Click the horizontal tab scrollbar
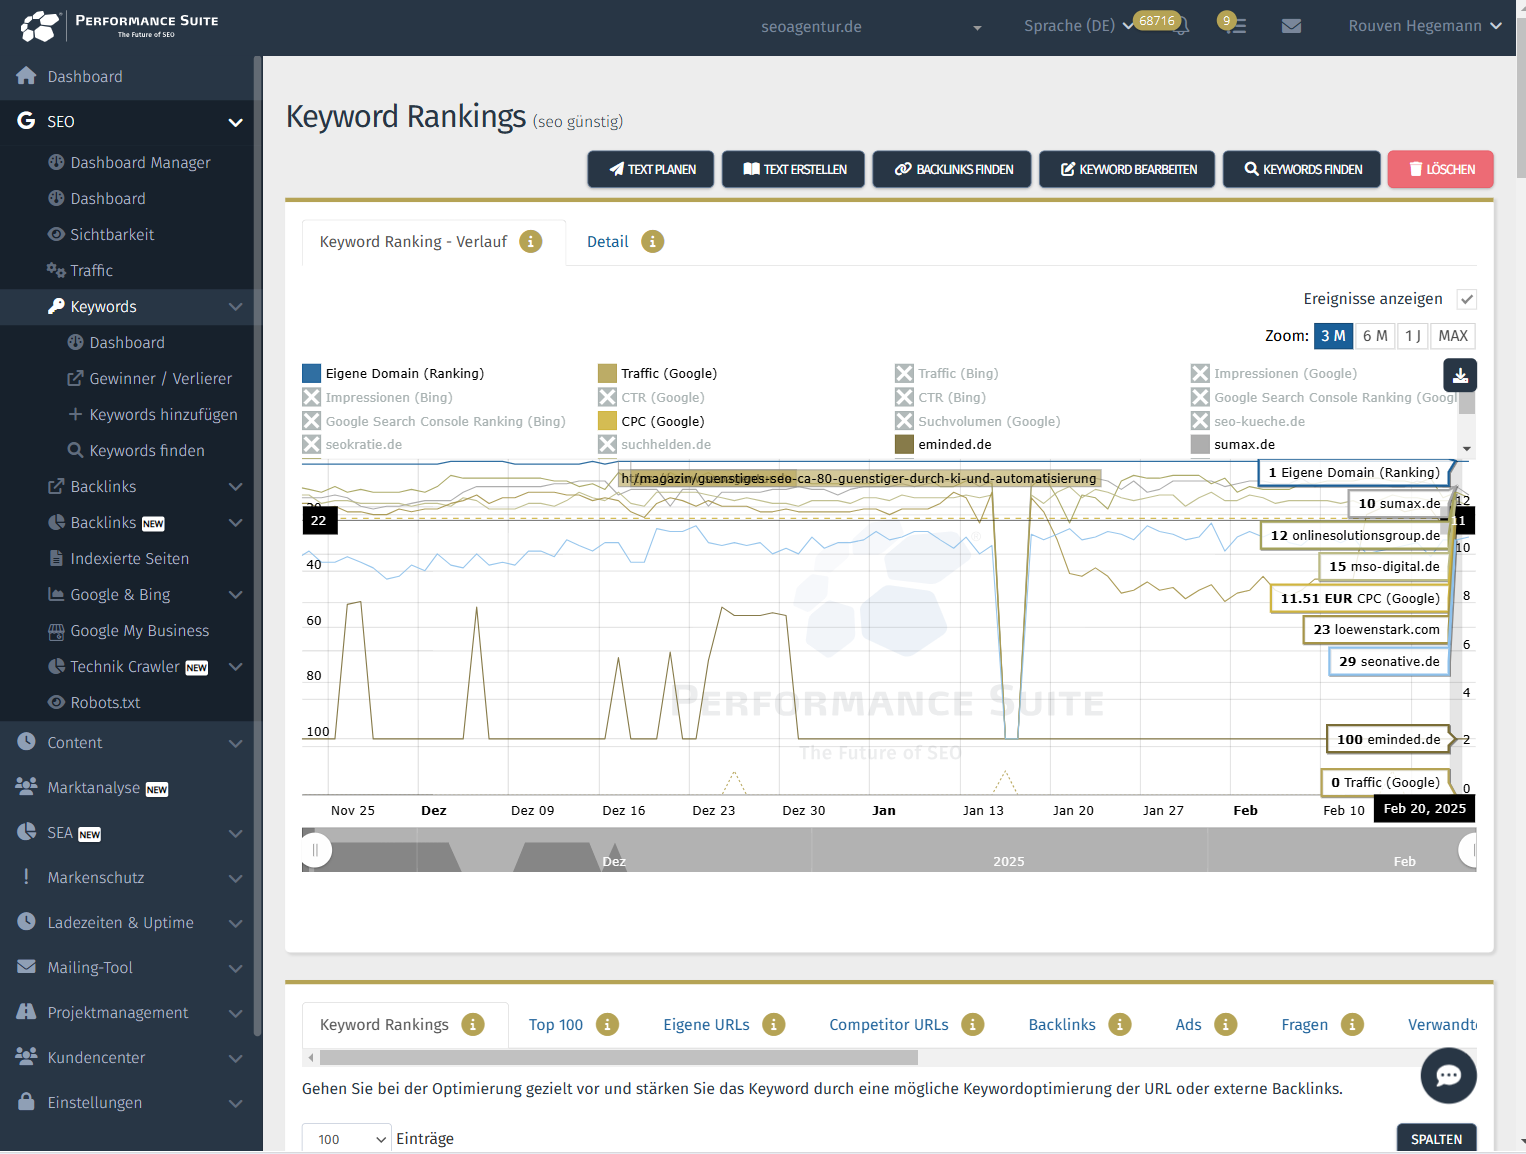 618,1057
